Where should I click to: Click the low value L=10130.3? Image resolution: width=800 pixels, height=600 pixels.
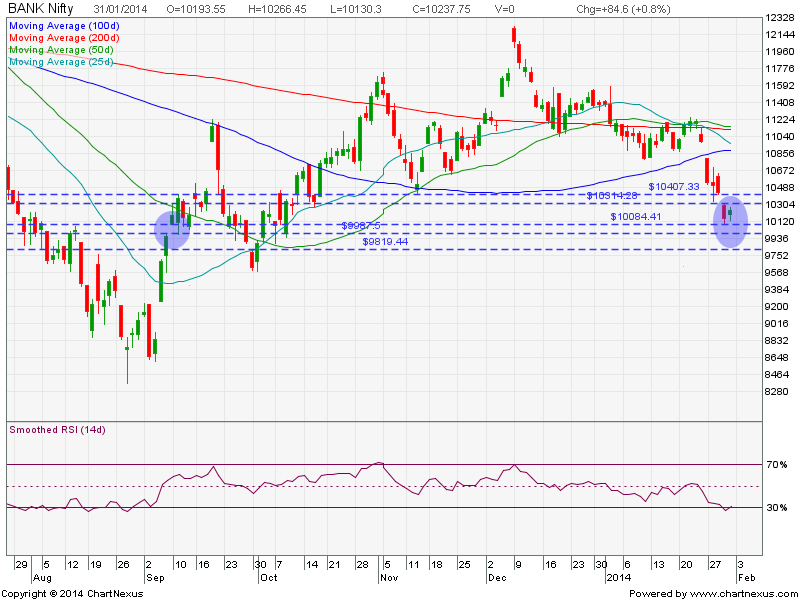(x=356, y=9)
